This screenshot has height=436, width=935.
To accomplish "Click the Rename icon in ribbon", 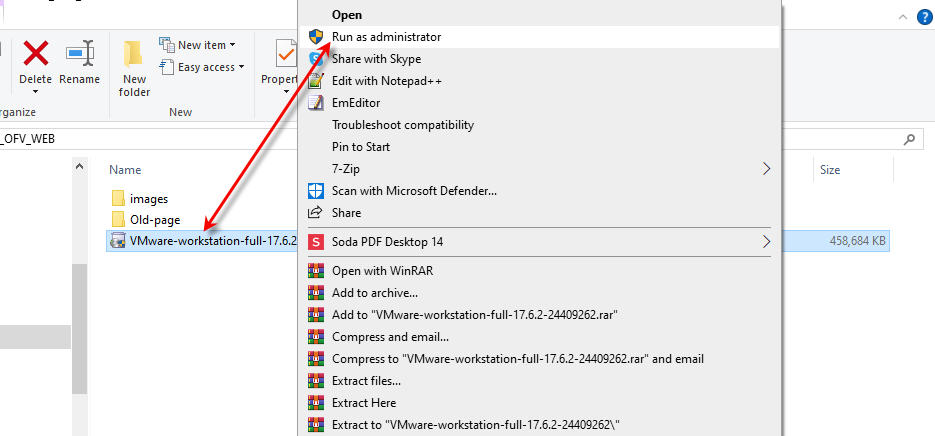I will point(79,53).
